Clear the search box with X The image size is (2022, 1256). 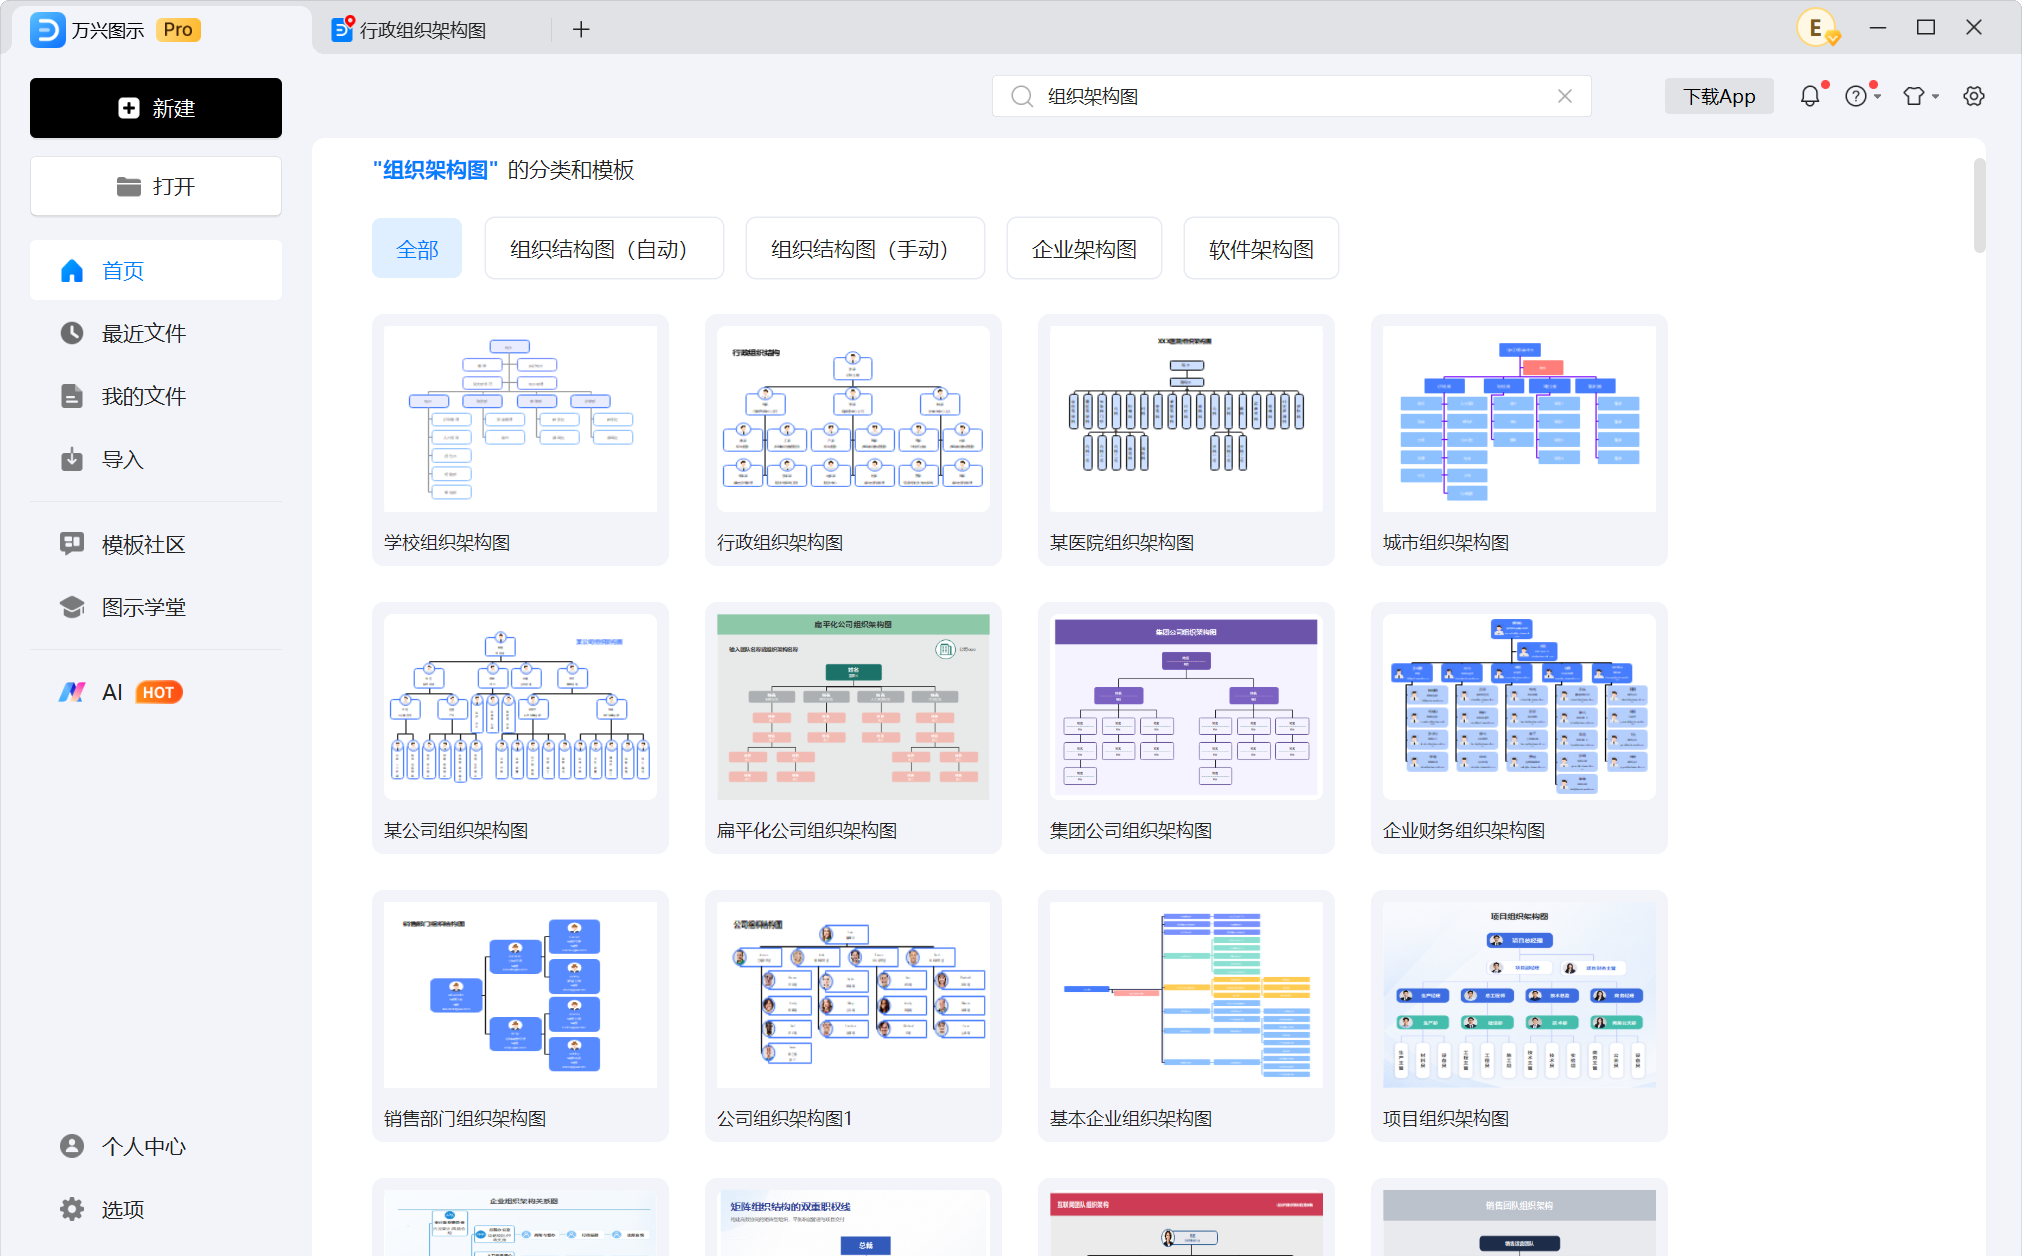1565,96
